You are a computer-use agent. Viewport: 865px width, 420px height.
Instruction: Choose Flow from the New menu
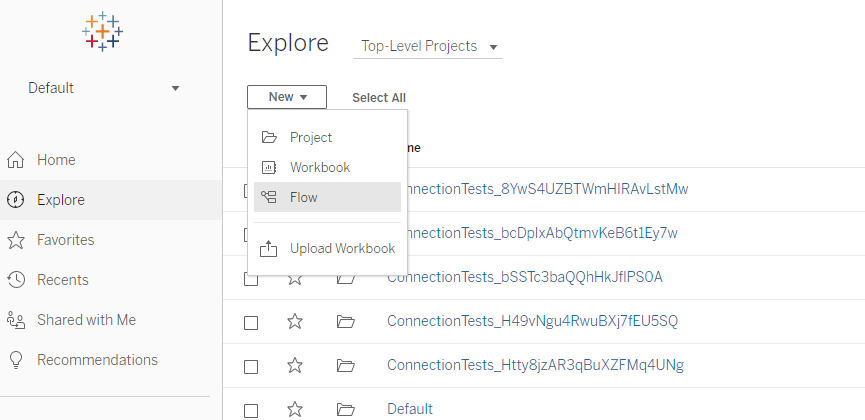pos(304,197)
